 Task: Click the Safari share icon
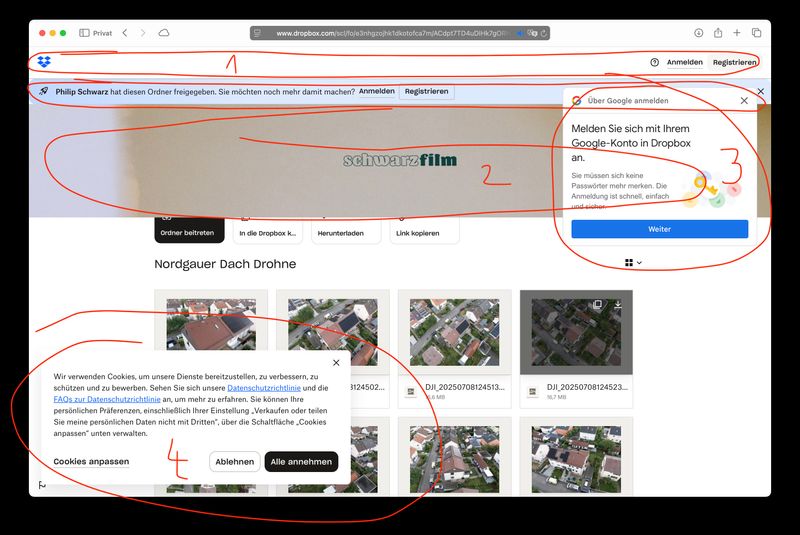coord(717,33)
